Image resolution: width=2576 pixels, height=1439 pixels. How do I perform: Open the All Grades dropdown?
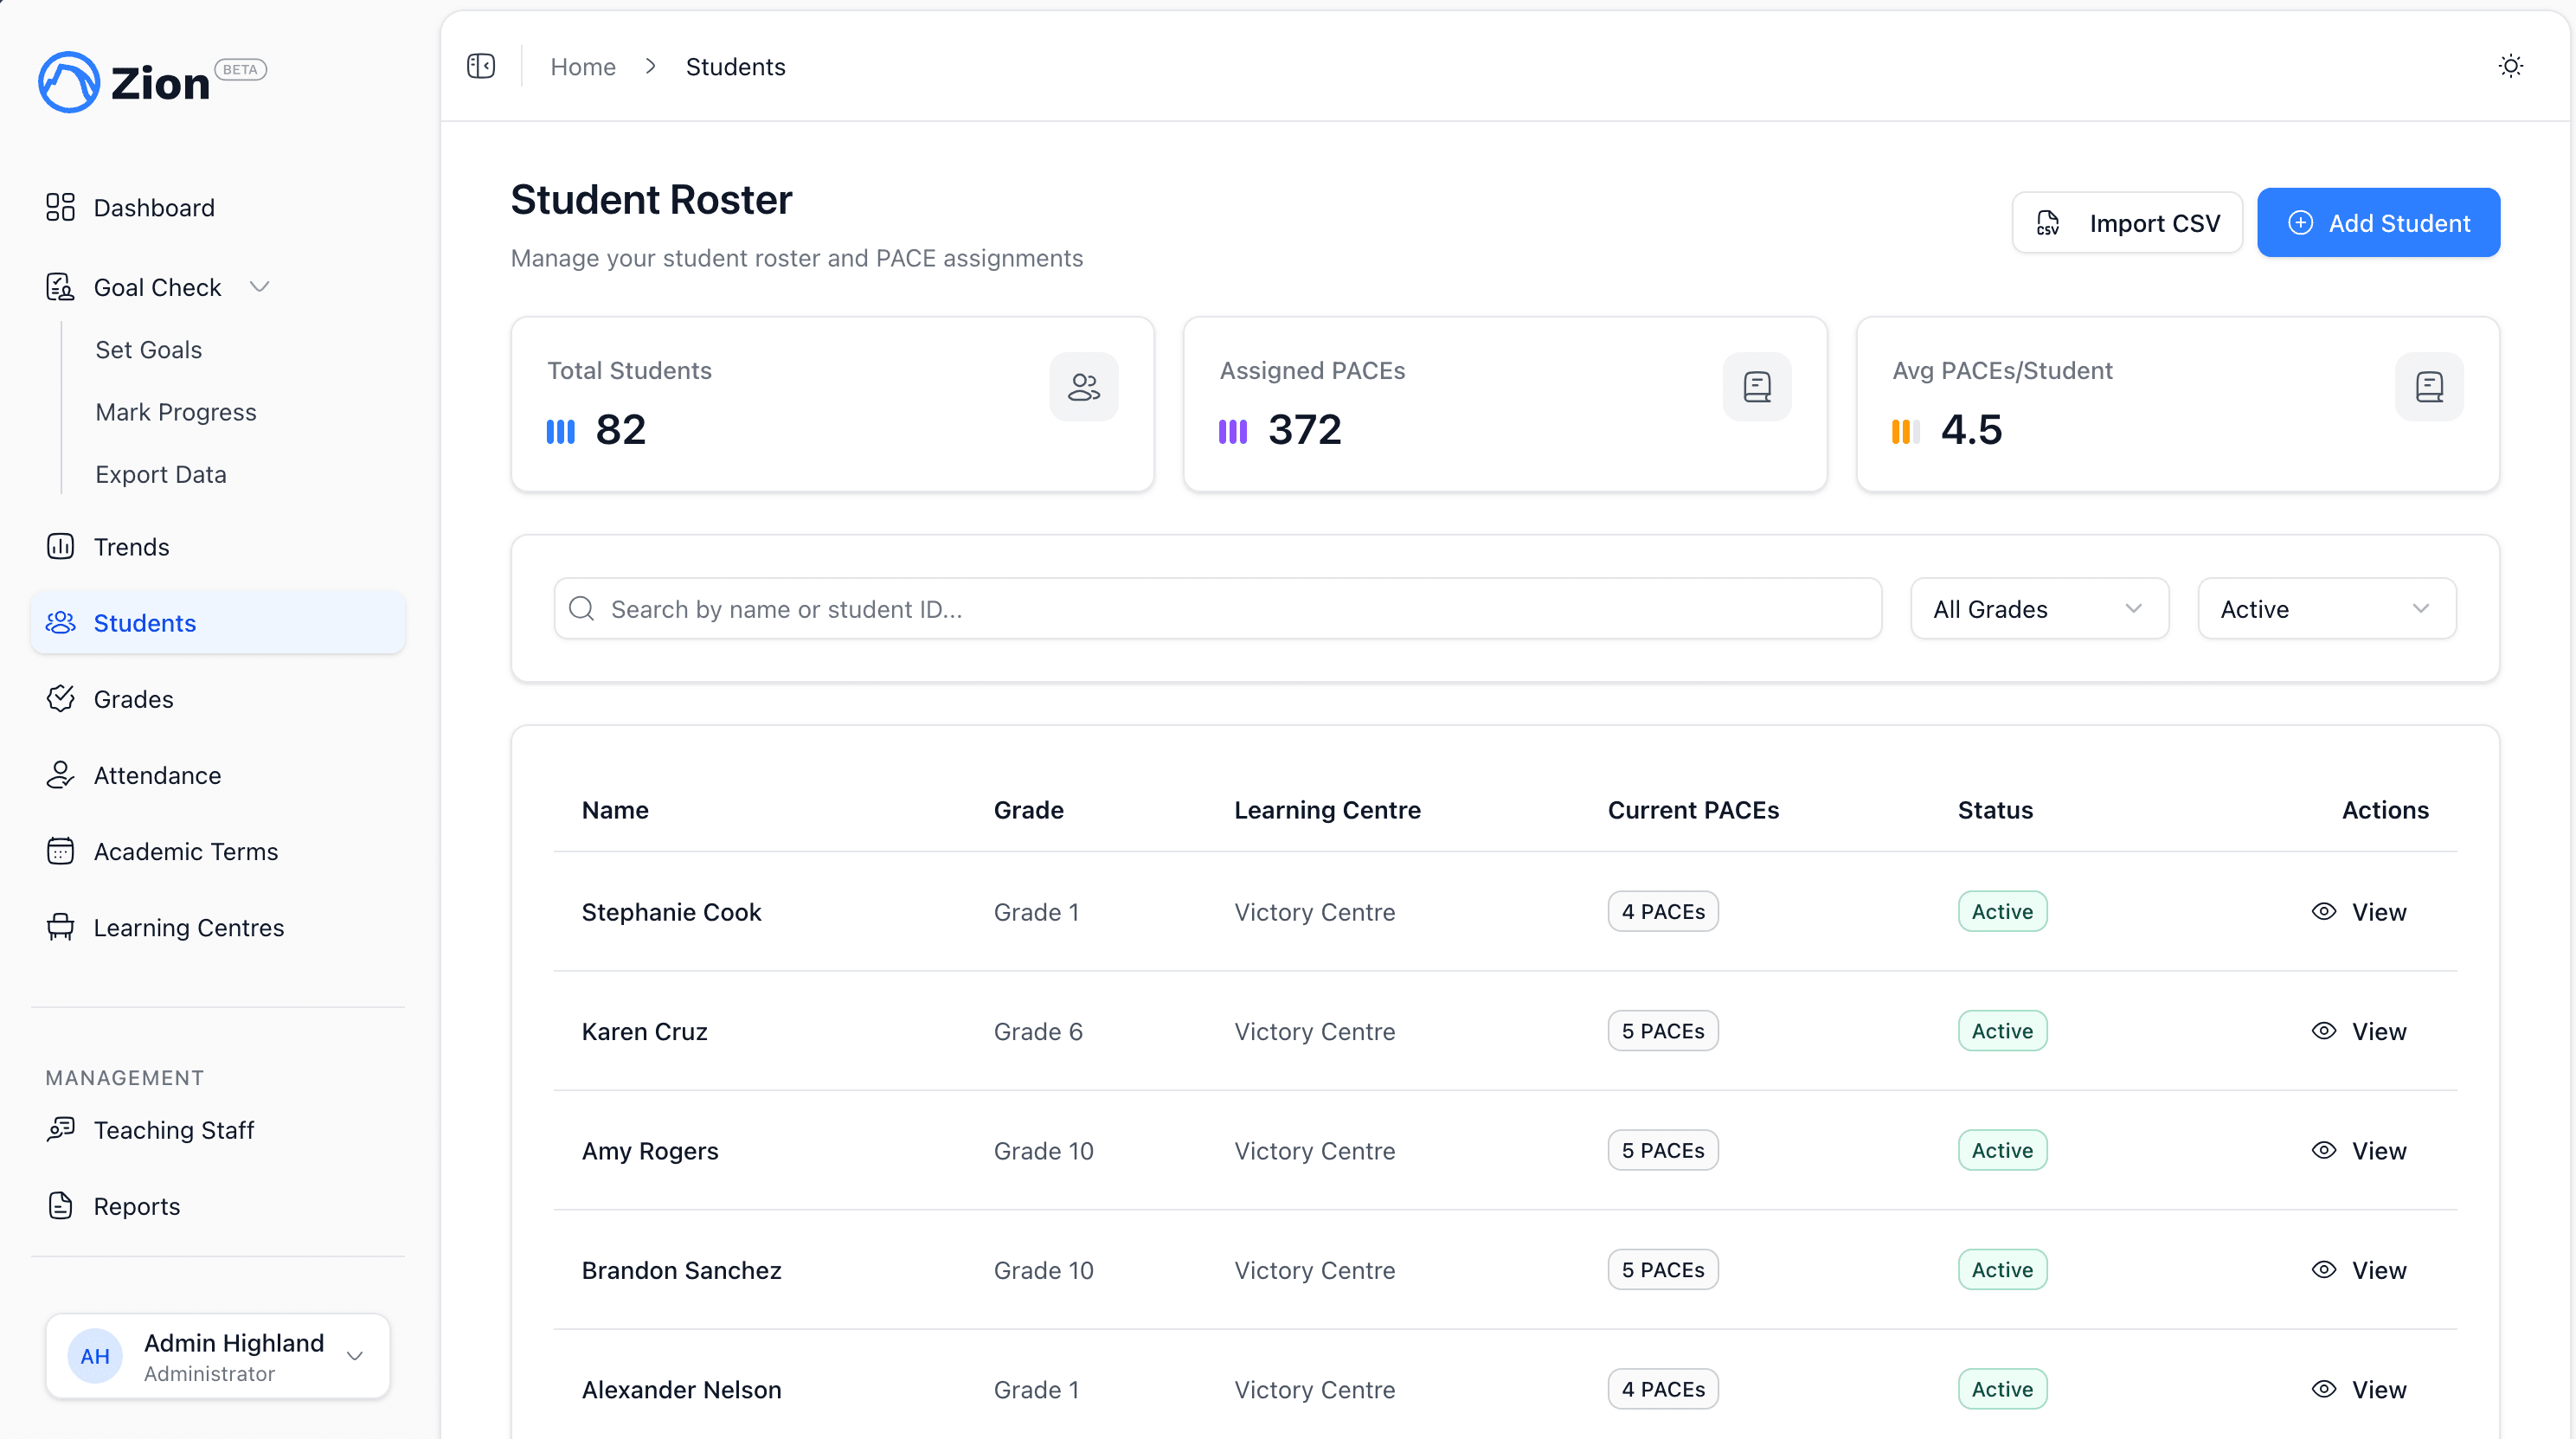point(2038,608)
